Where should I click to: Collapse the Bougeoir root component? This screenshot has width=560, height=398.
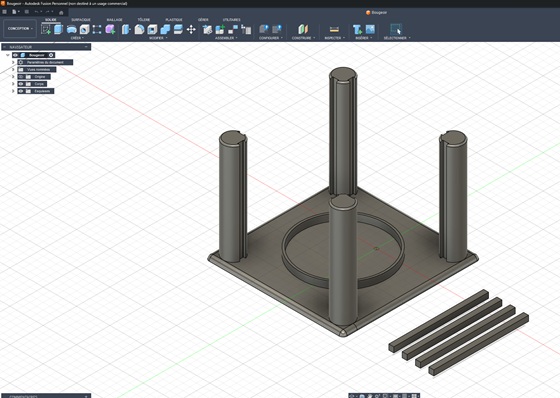tap(8, 55)
